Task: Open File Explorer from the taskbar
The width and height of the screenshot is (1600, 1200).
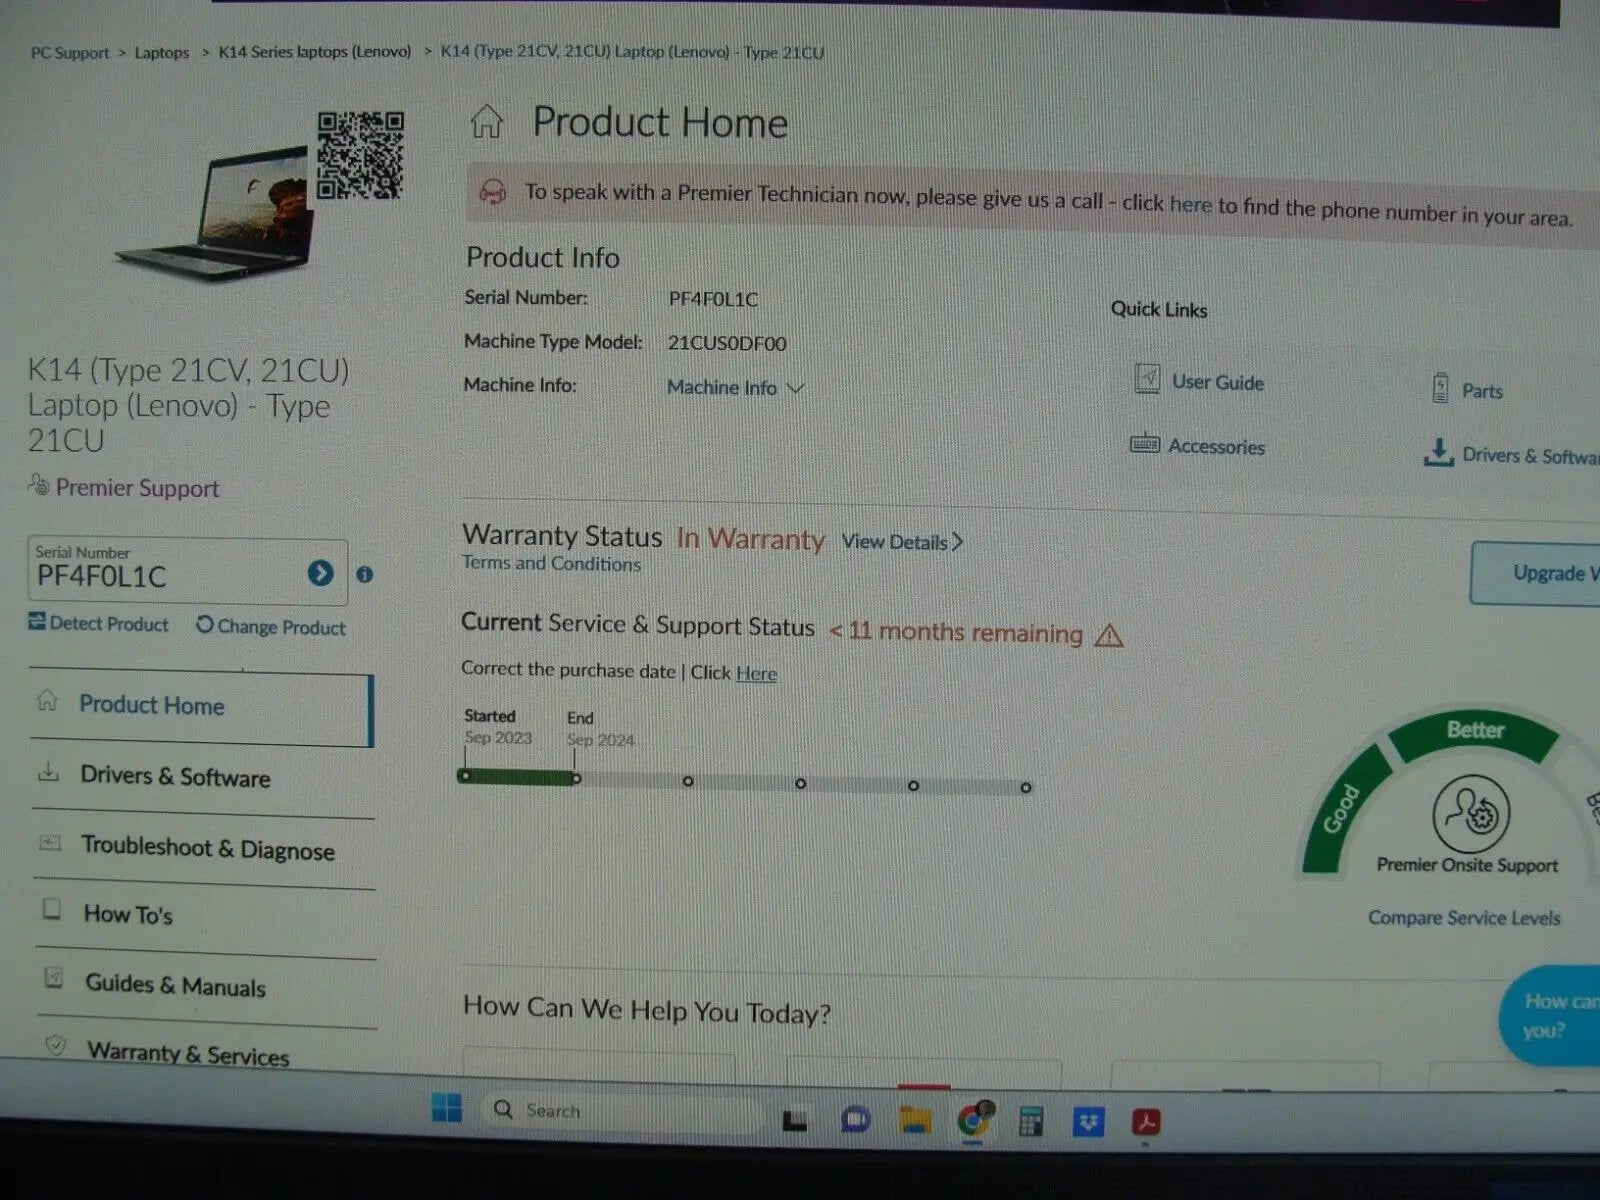Action: pos(914,1120)
